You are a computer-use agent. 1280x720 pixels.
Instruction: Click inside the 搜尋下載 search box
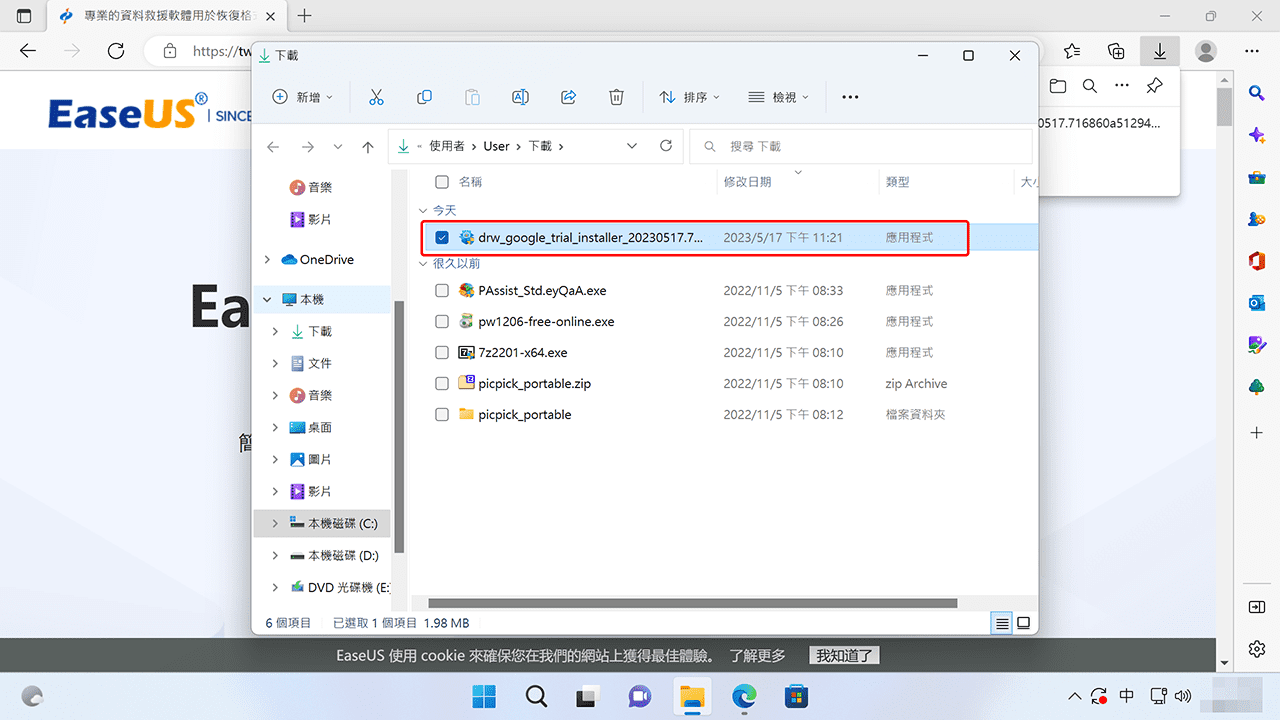click(x=860, y=146)
